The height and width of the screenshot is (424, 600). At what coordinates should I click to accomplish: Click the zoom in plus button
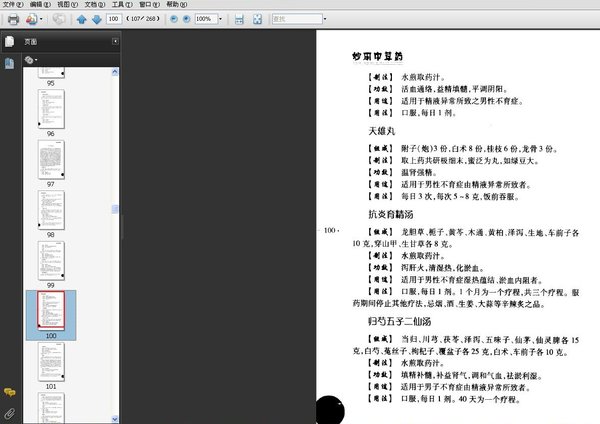click(187, 19)
